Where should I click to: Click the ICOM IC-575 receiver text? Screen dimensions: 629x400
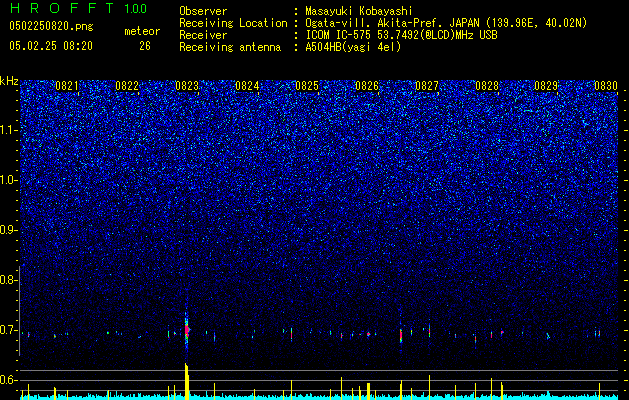[x=401, y=35]
